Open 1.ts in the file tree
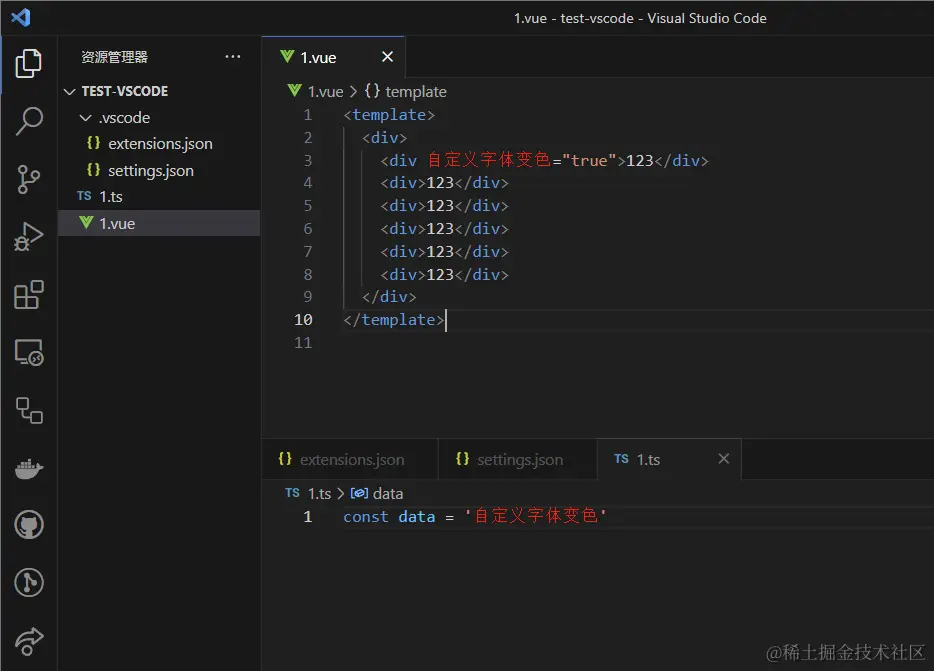 tap(160, 197)
